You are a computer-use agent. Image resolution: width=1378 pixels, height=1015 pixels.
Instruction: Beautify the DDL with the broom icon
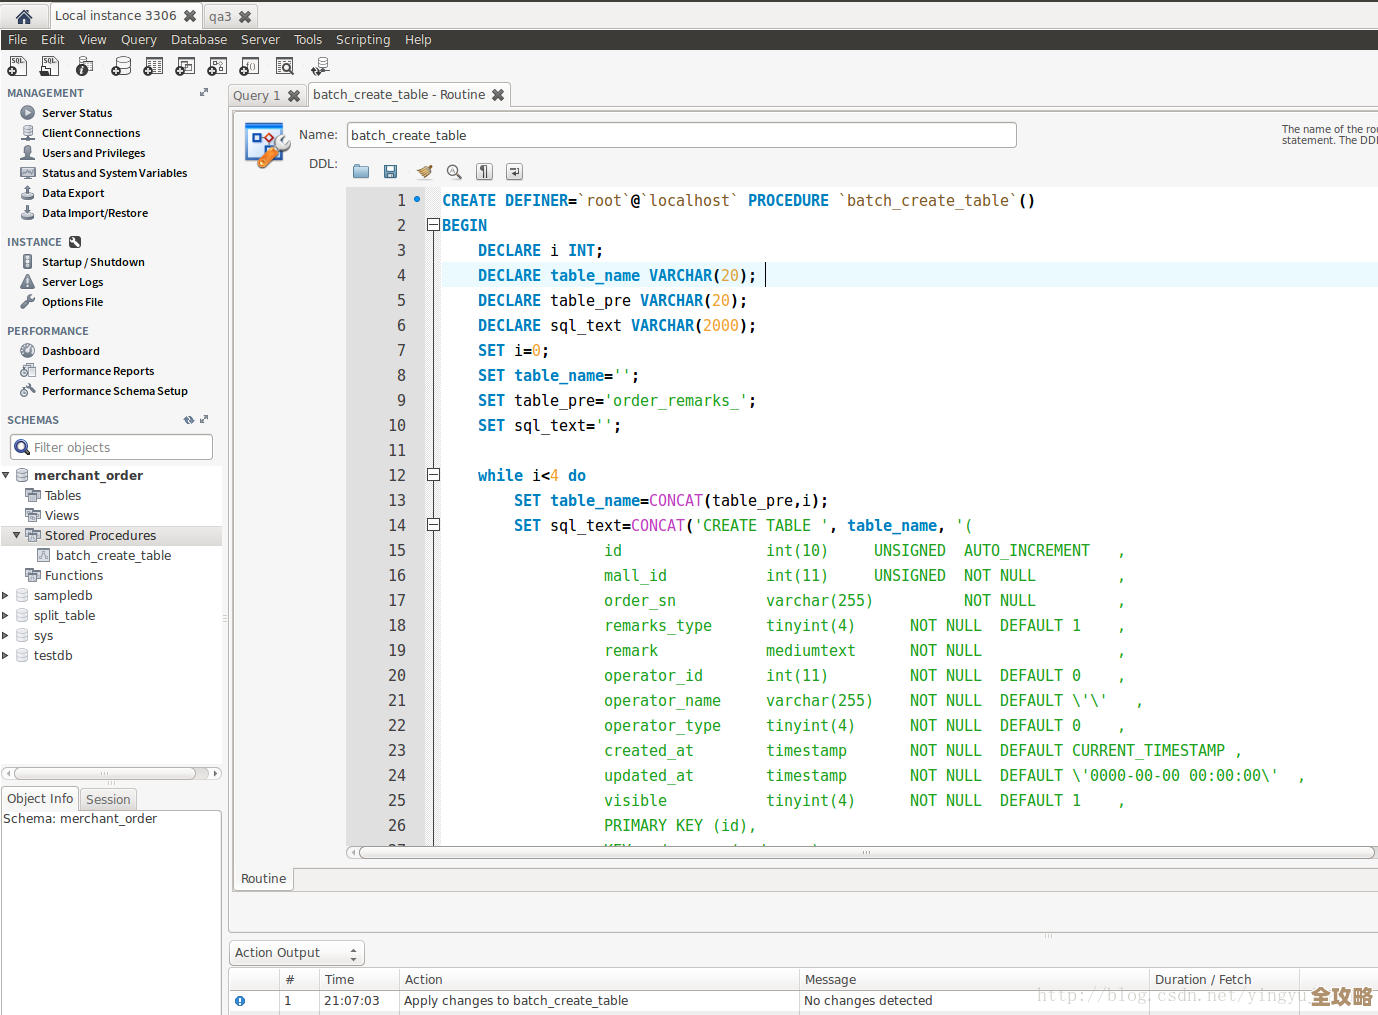[424, 172]
